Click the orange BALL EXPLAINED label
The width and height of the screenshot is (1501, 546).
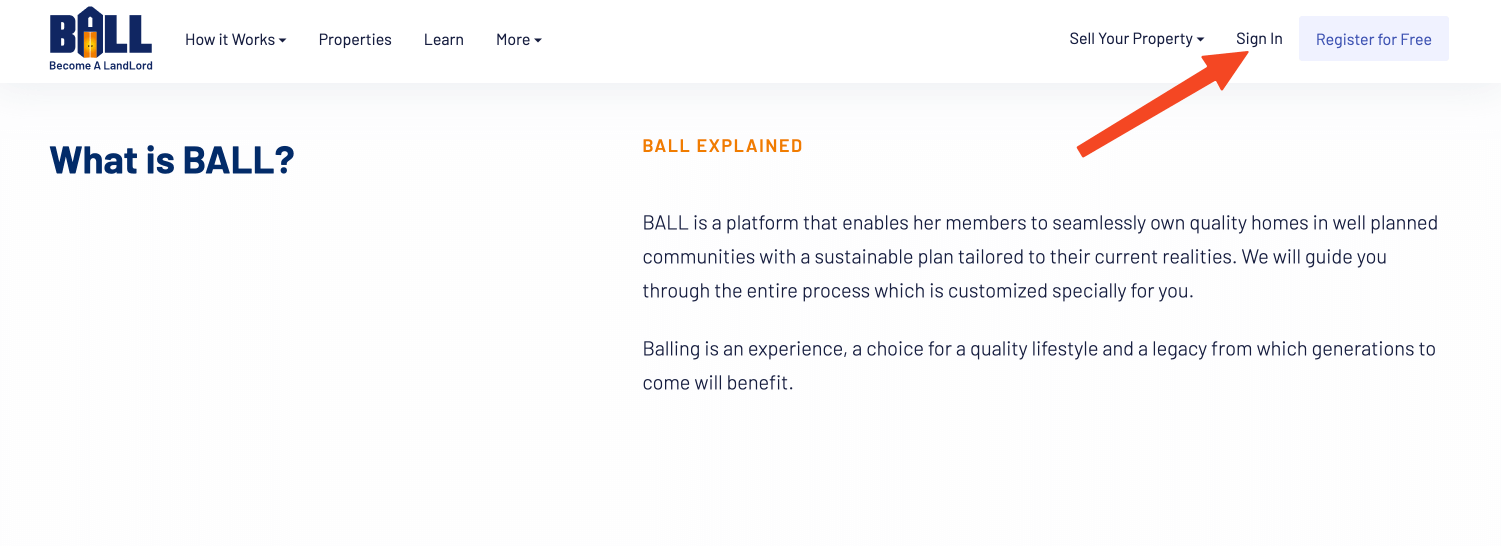(x=722, y=146)
